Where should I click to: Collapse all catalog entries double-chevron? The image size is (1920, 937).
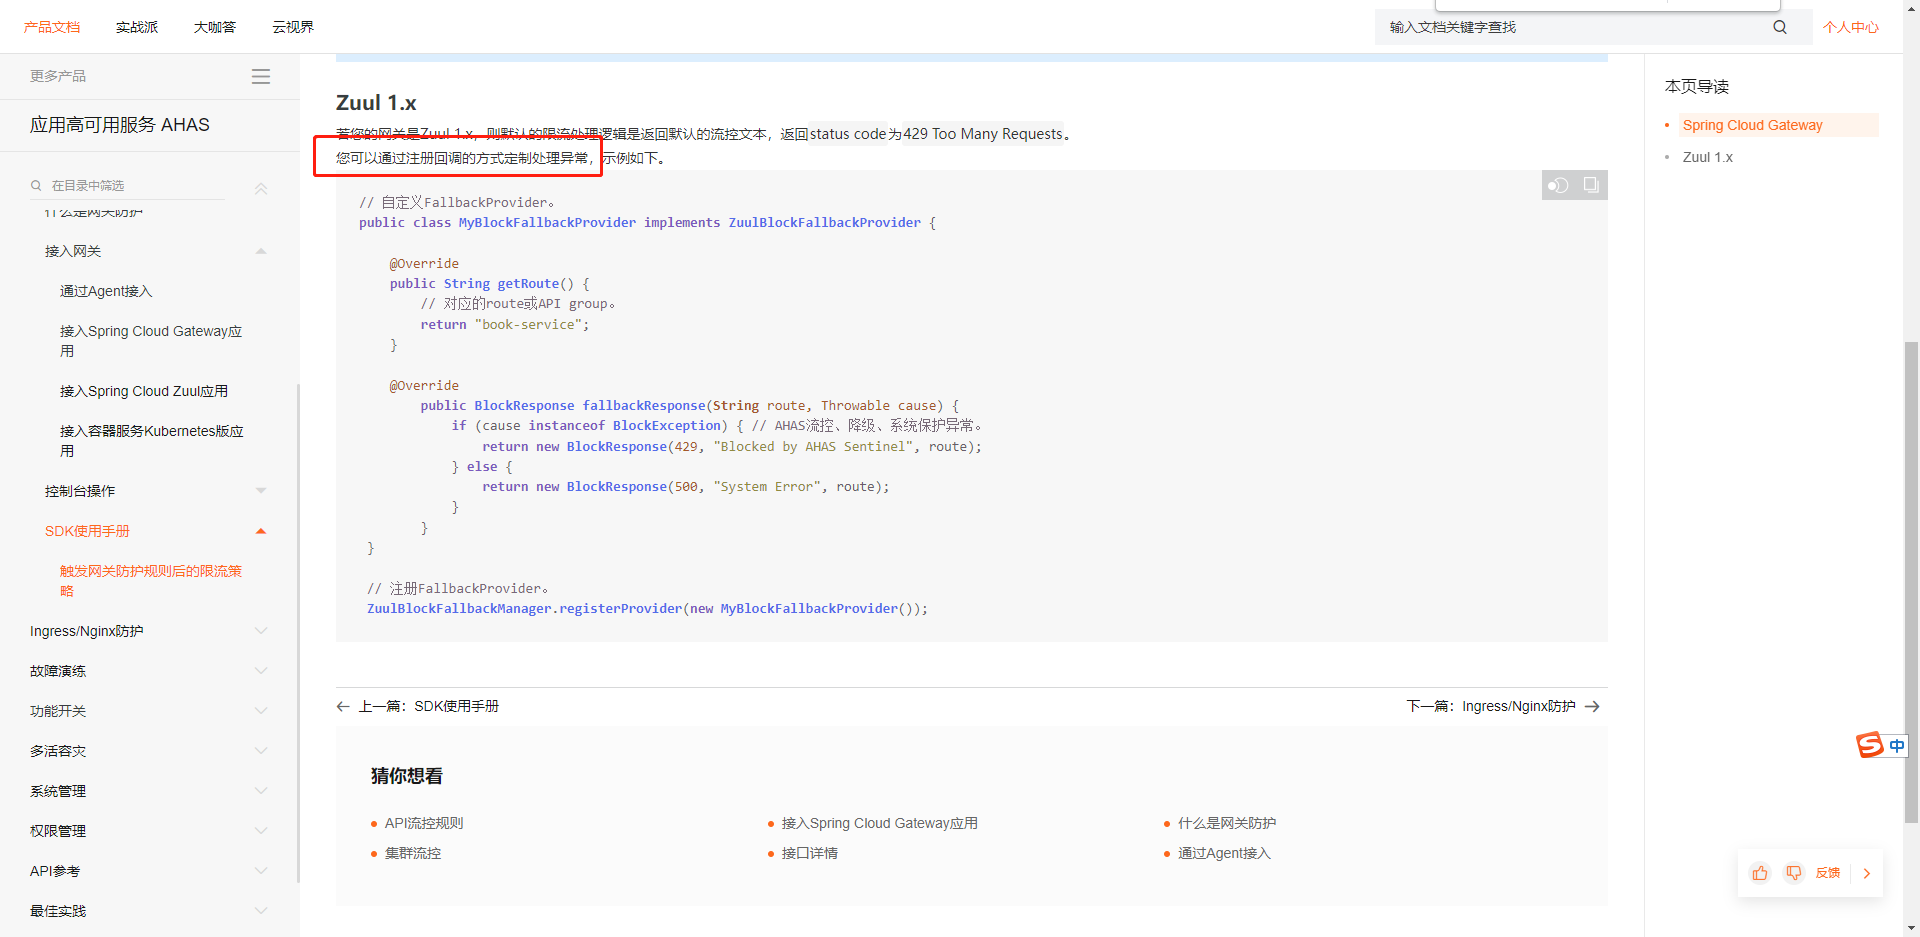coord(261,188)
